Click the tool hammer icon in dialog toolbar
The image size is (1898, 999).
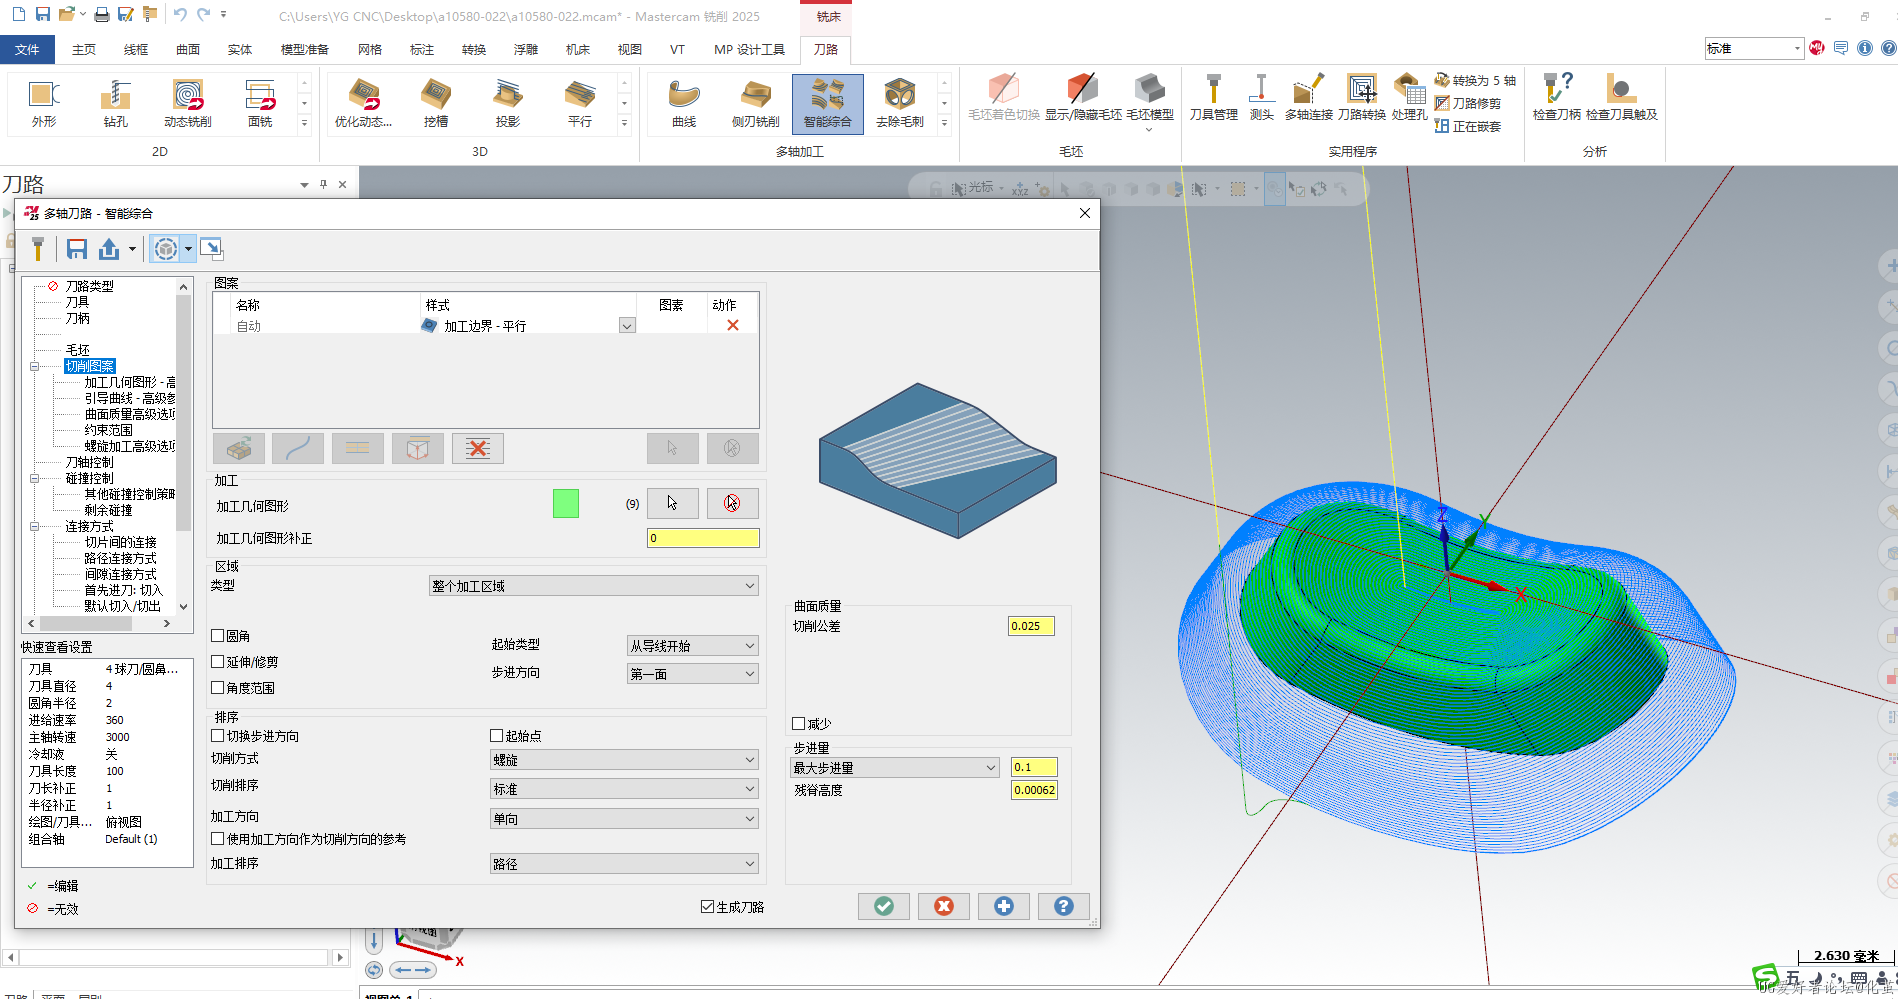tap(38, 249)
